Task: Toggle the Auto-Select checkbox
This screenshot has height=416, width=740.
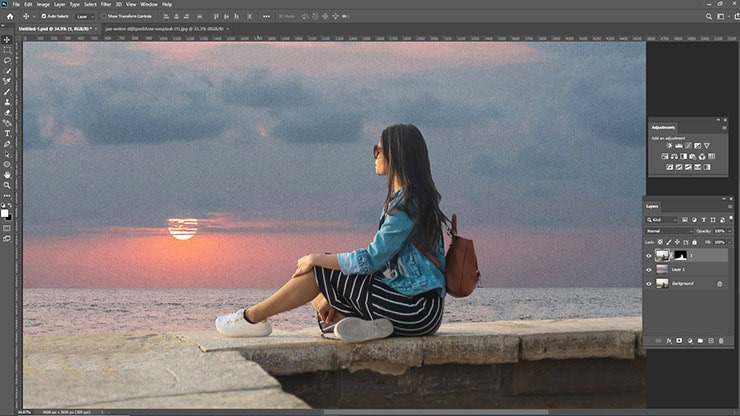Action: point(44,16)
